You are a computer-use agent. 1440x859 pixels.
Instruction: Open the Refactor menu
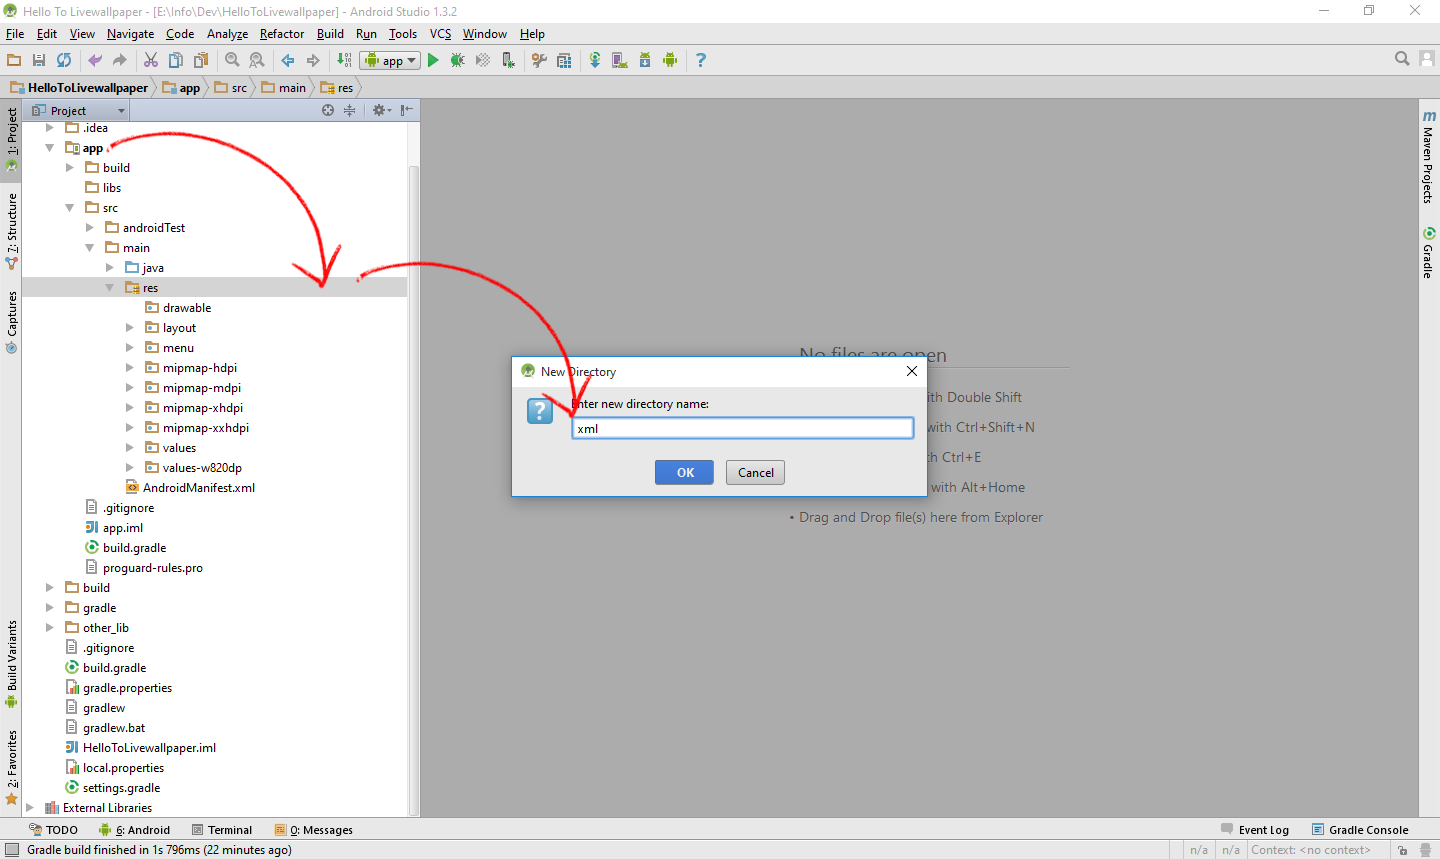click(282, 34)
